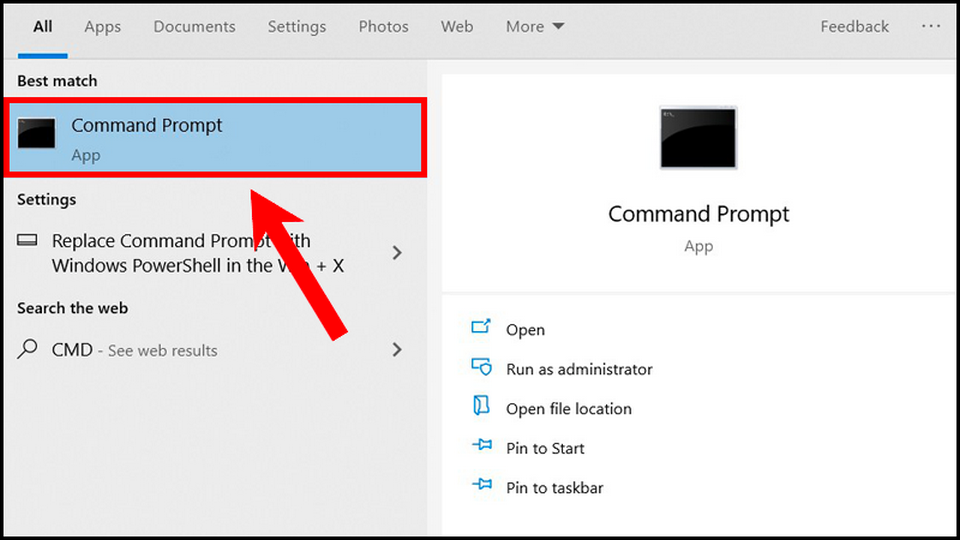Viewport: 960px width, 540px height.
Task: Click the settings icon beside Replace Command Prompt
Action: click(28, 241)
